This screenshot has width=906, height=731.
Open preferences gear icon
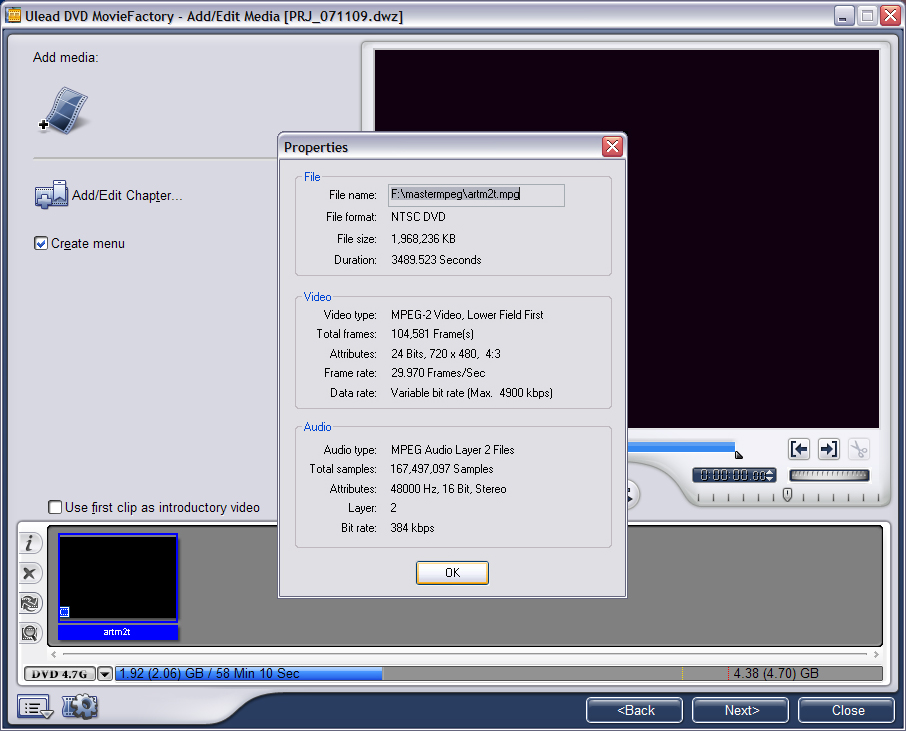(x=80, y=706)
